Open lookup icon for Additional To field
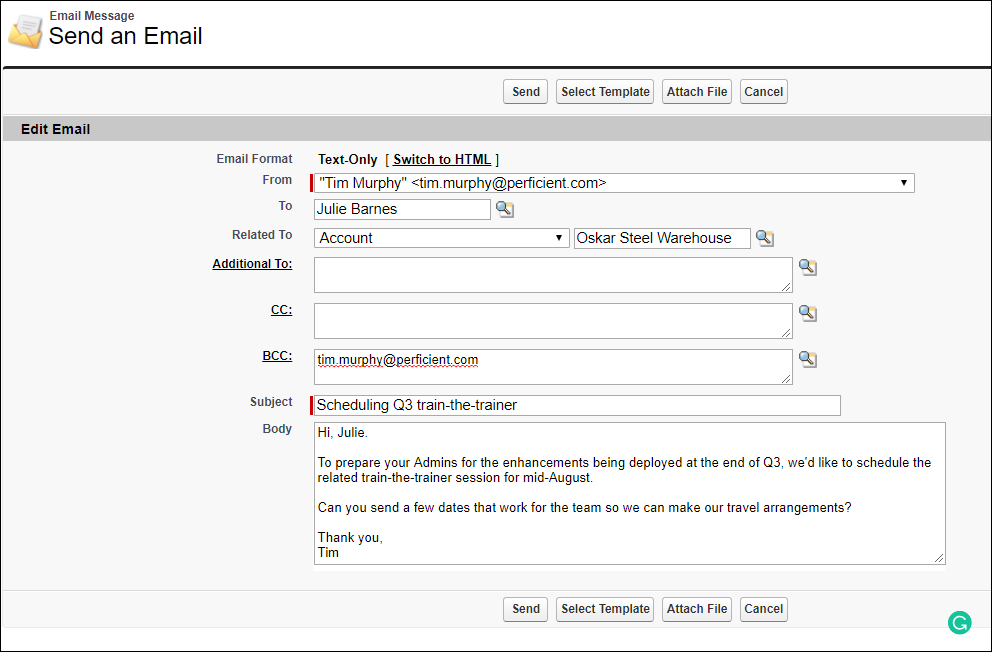The image size is (992, 652). pyautogui.click(x=807, y=268)
